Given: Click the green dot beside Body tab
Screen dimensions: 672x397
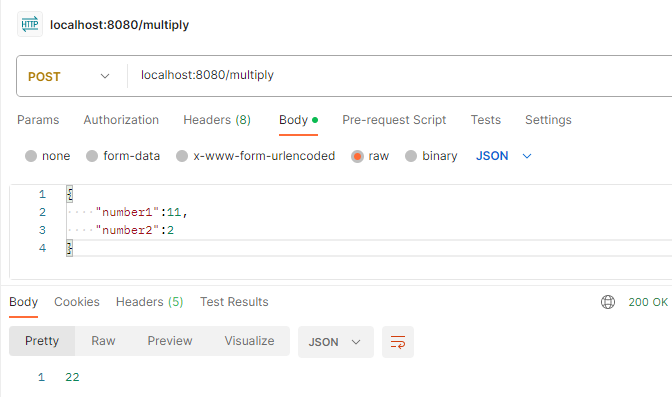Looking at the screenshot, I should pyautogui.click(x=315, y=120).
